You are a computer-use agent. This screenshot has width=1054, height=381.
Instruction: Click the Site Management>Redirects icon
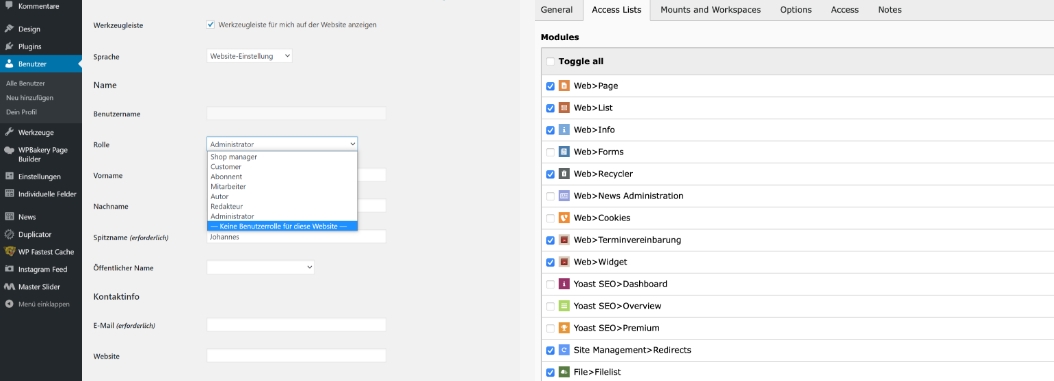point(565,350)
